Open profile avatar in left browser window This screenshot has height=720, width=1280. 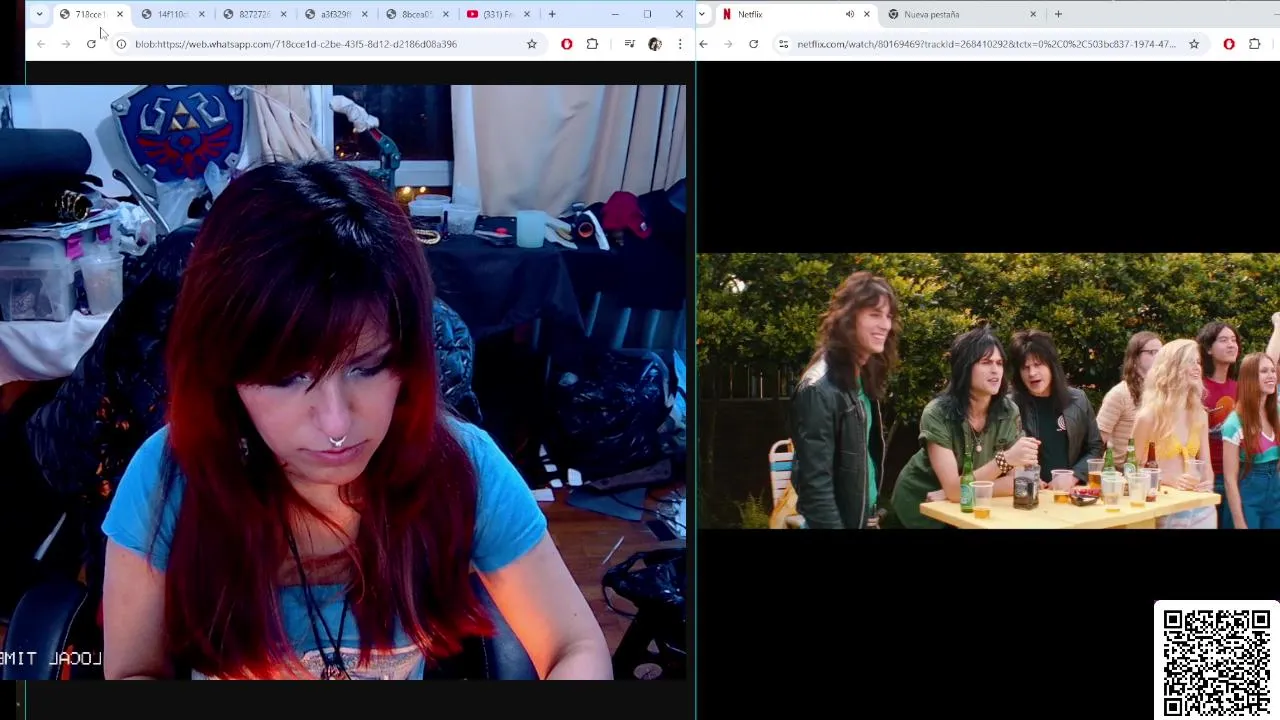coord(655,44)
